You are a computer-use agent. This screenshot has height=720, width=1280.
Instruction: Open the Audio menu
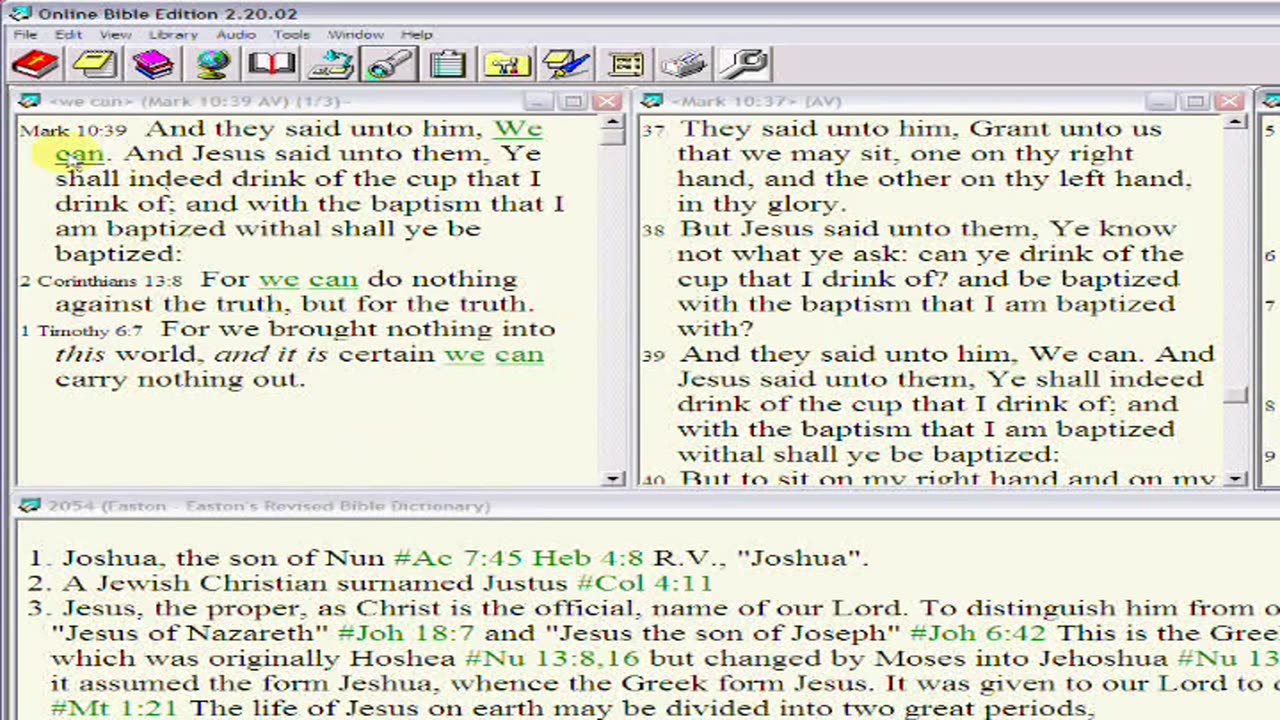(236, 35)
